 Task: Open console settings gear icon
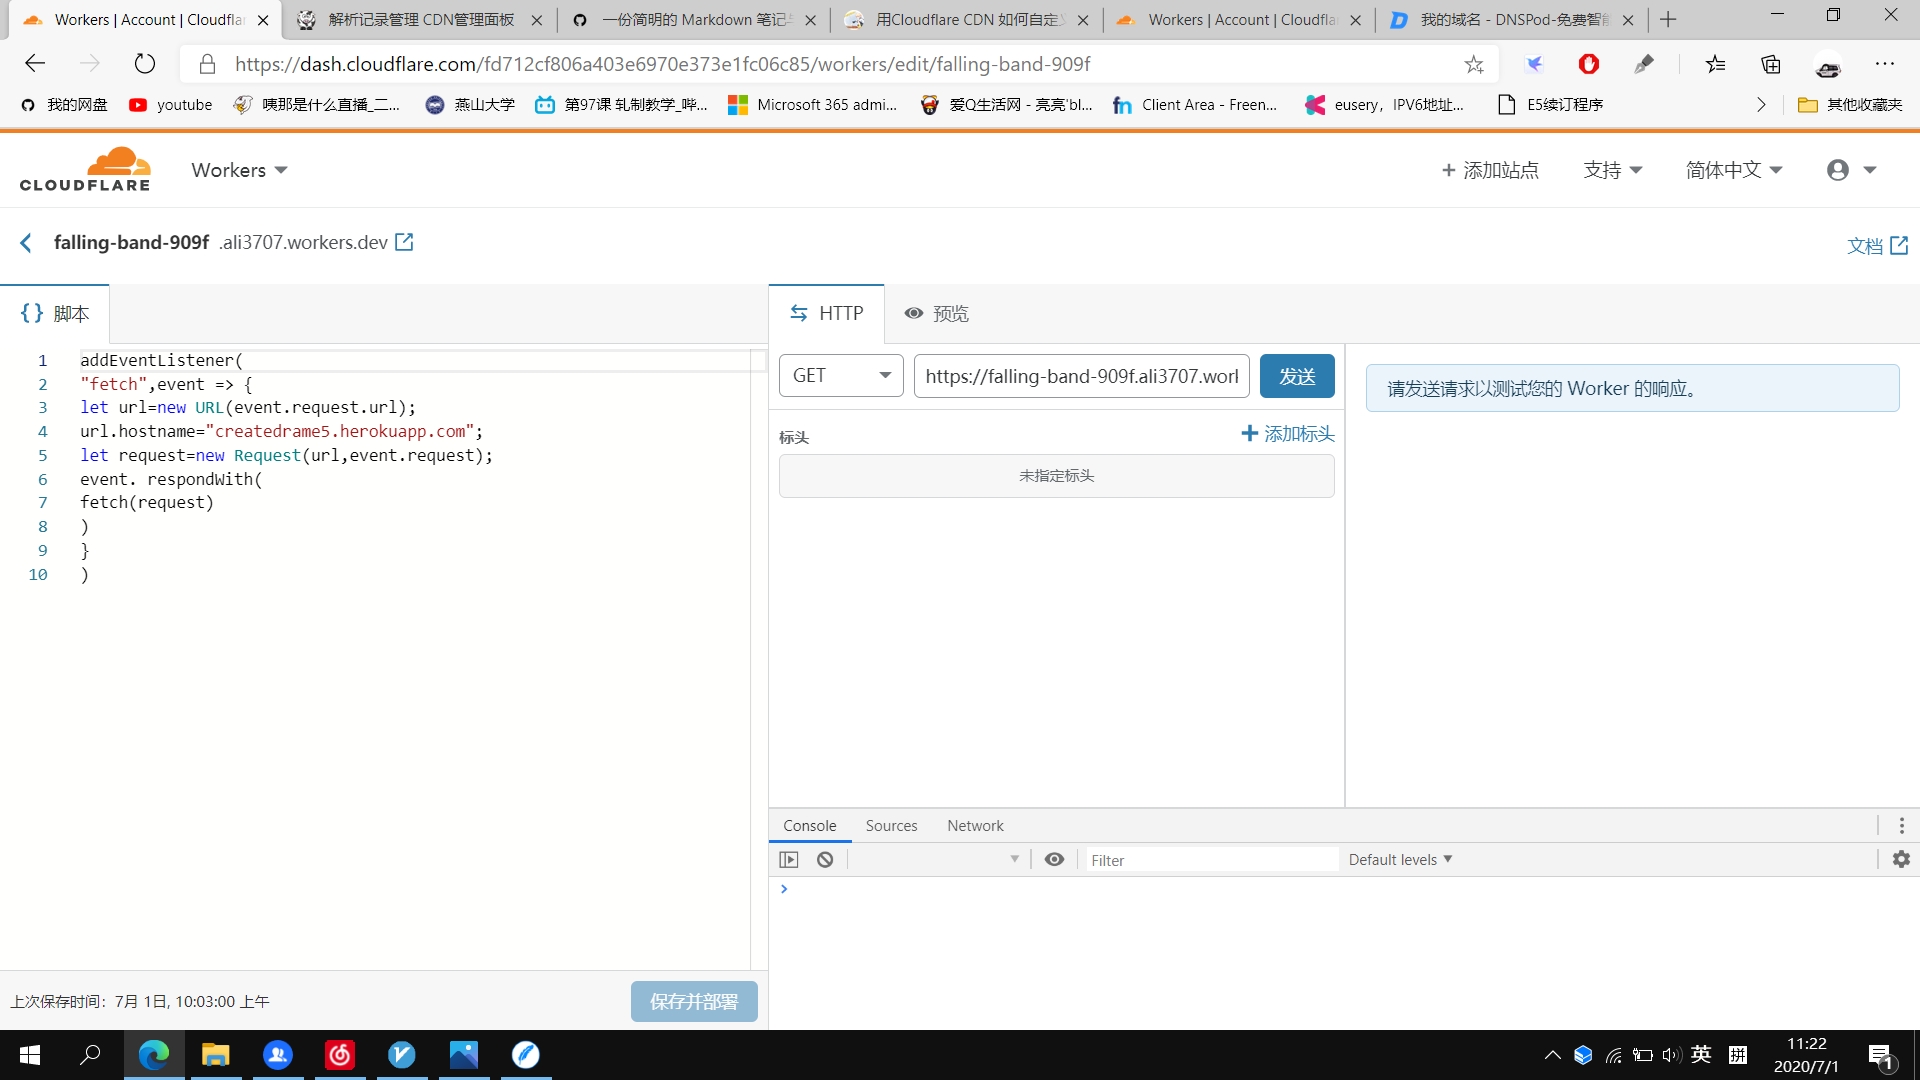pos(1901,860)
